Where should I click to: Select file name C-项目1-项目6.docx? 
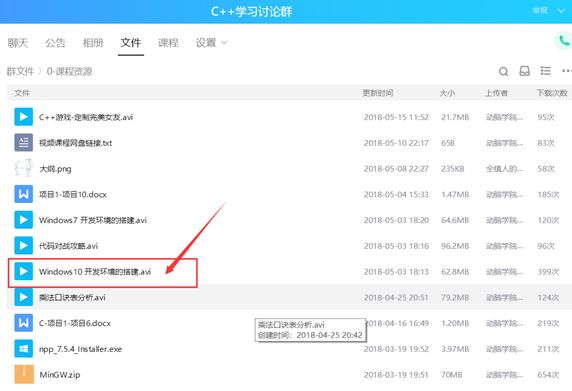(75, 324)
